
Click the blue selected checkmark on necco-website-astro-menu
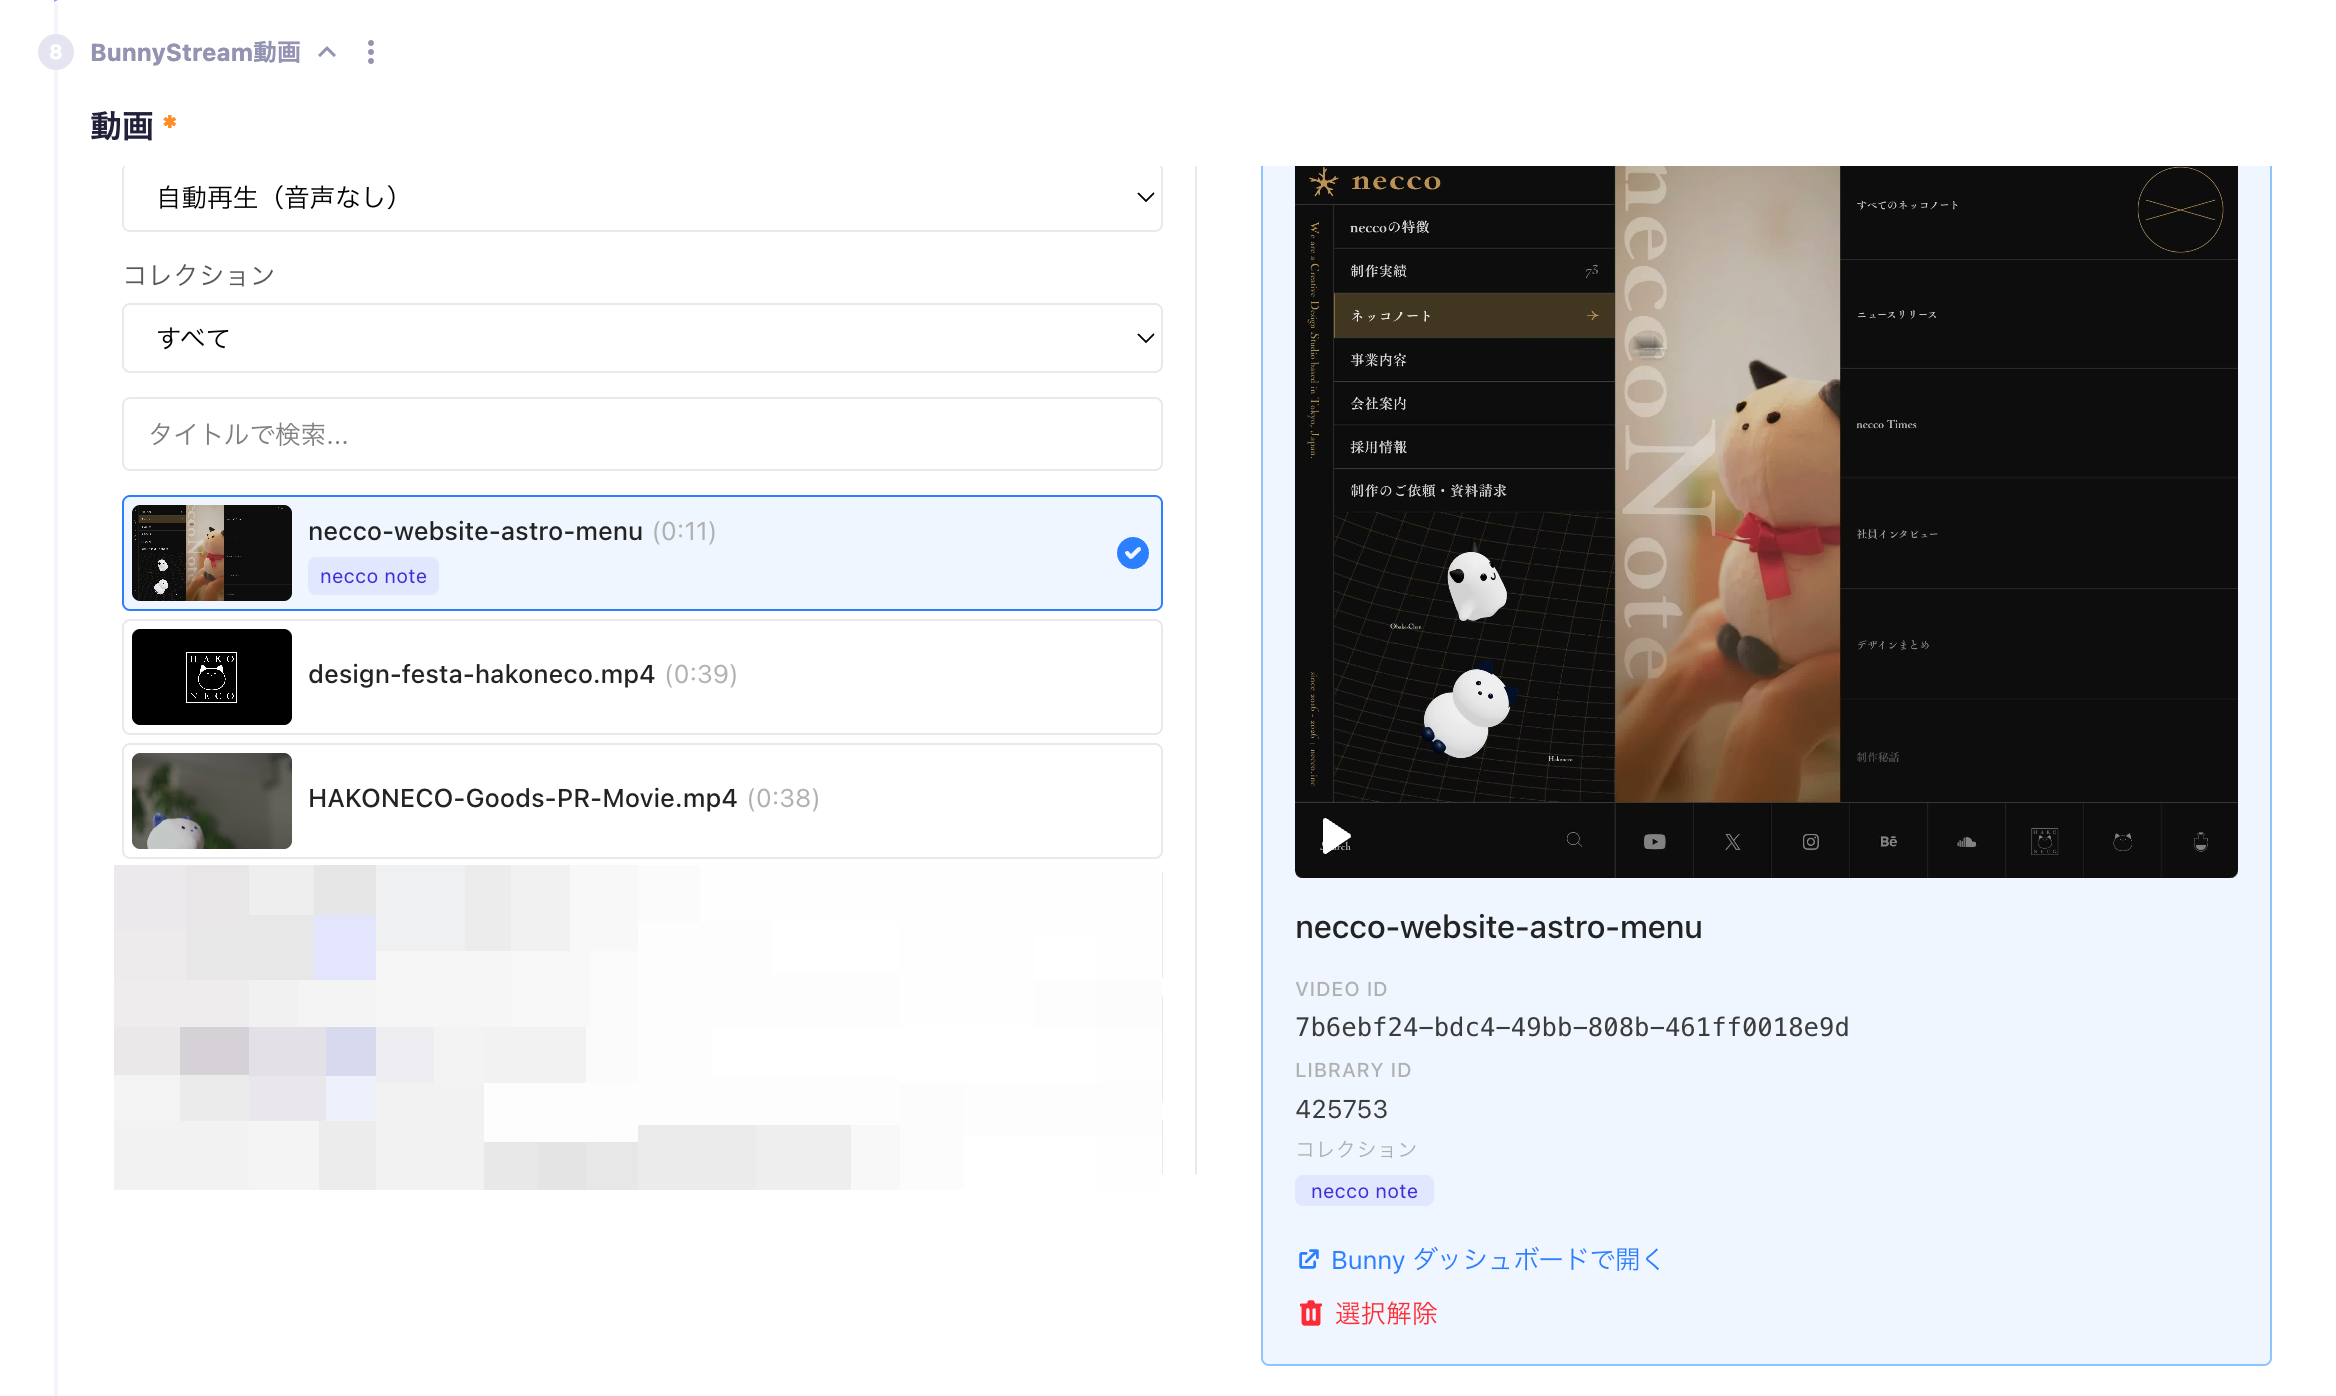(1132, 553)
